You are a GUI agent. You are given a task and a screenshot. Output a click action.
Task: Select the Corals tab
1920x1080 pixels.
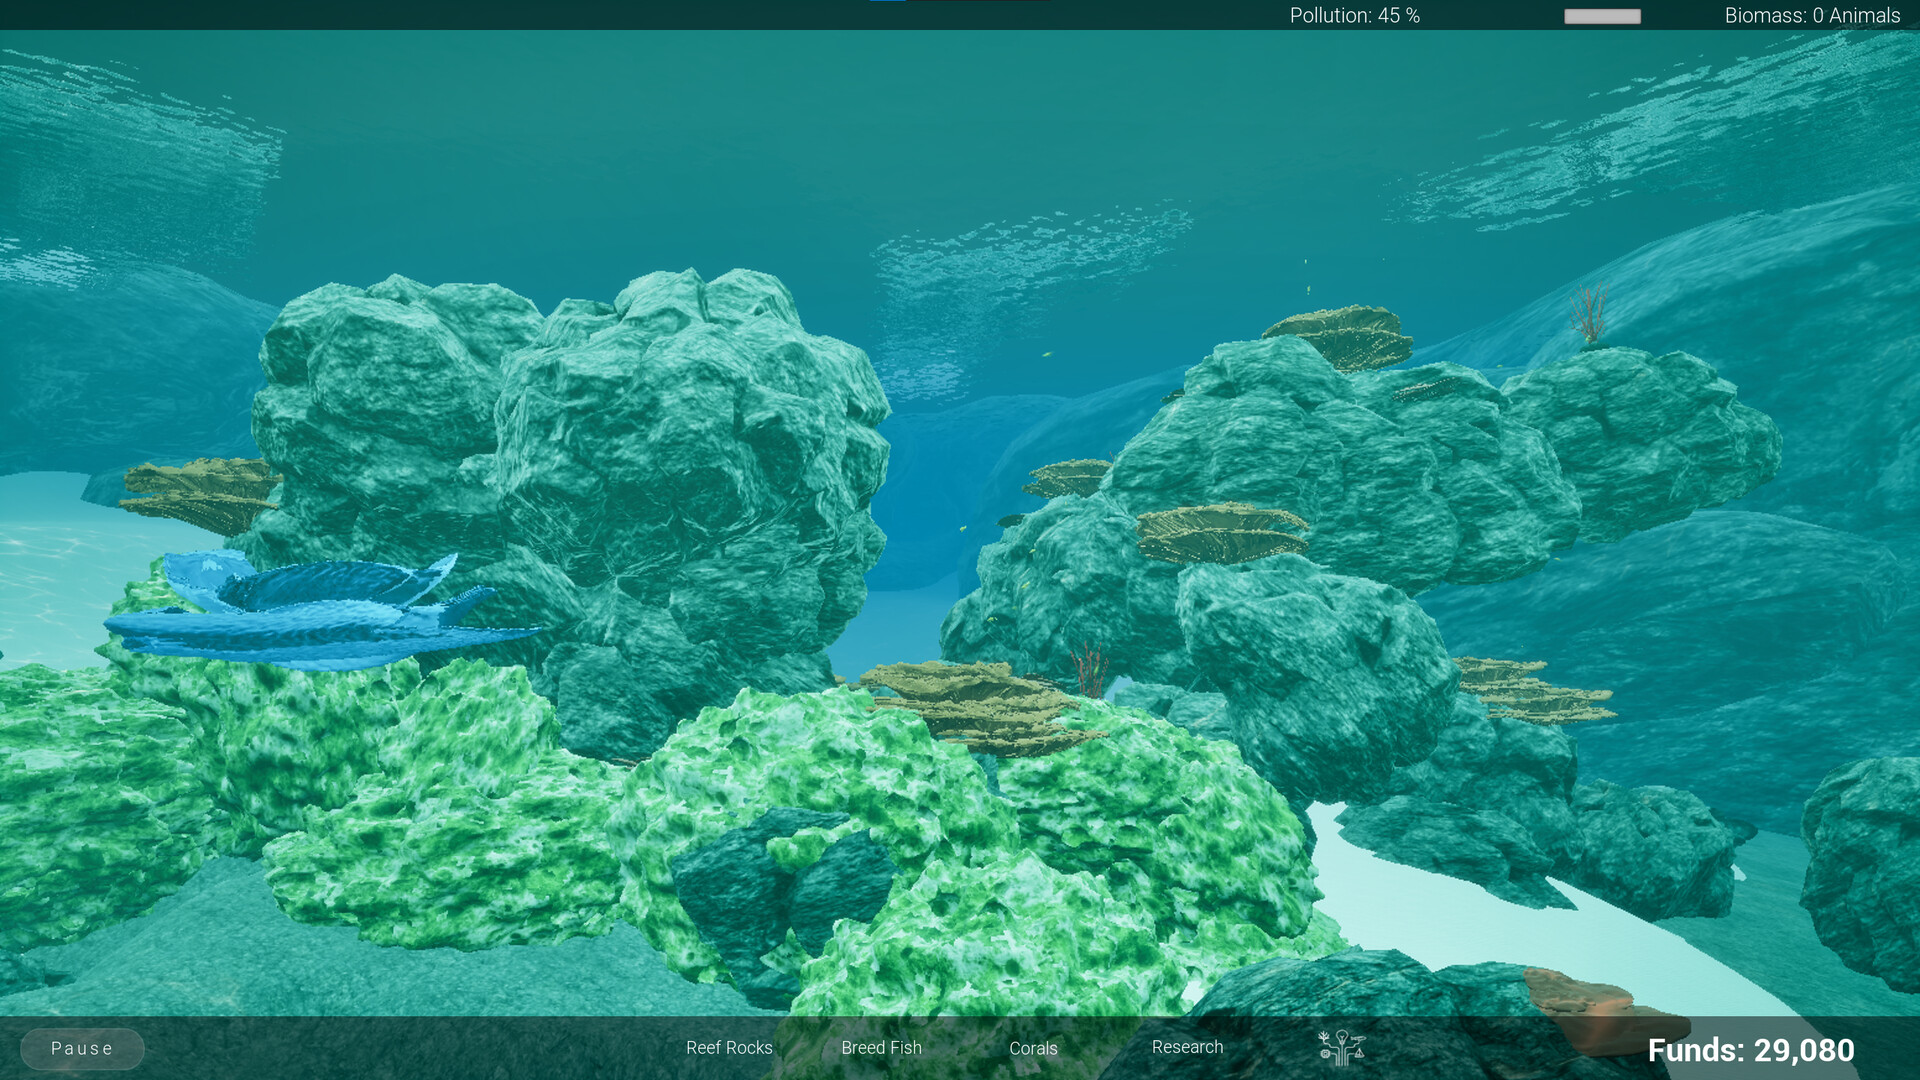(x=1034, y=1048)
